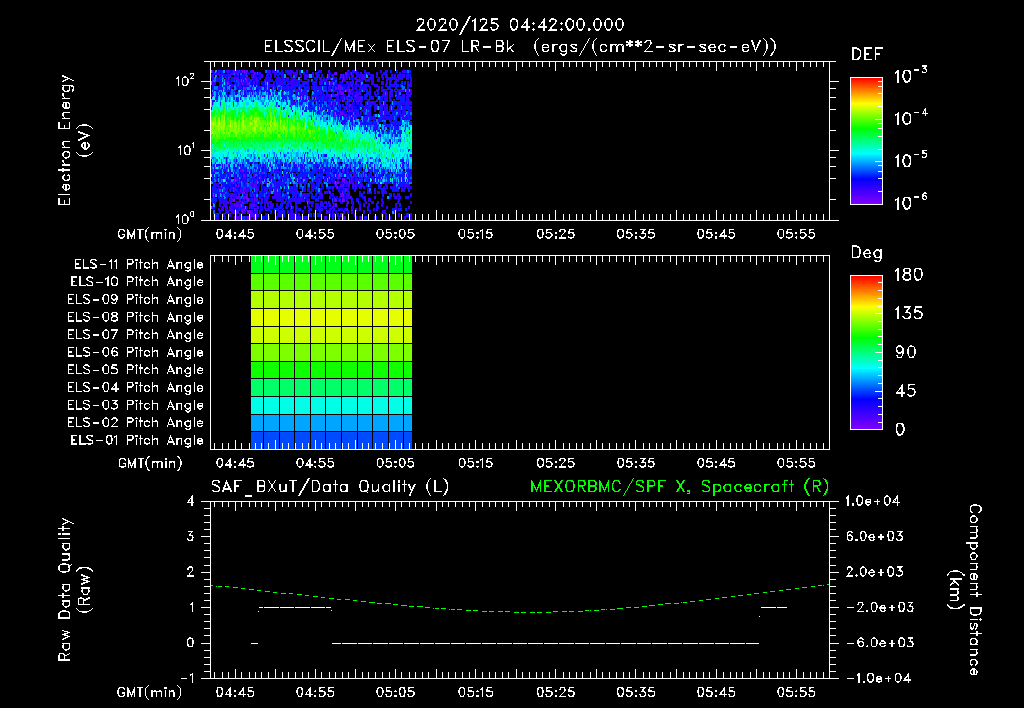This screenshot has height=708, width=1024.
Task: Click the 2.0e+03 distance axis value
Action: 874,571
